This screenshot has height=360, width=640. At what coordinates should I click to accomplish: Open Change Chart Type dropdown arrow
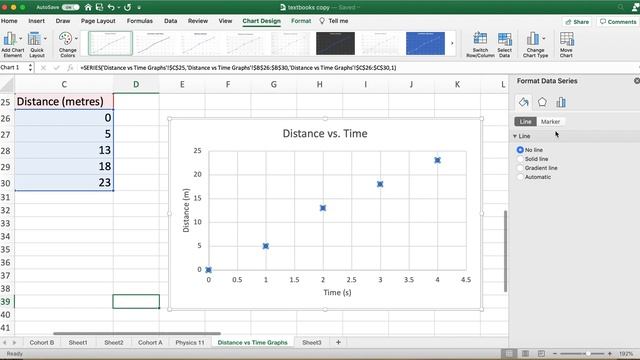click(544, 38)
